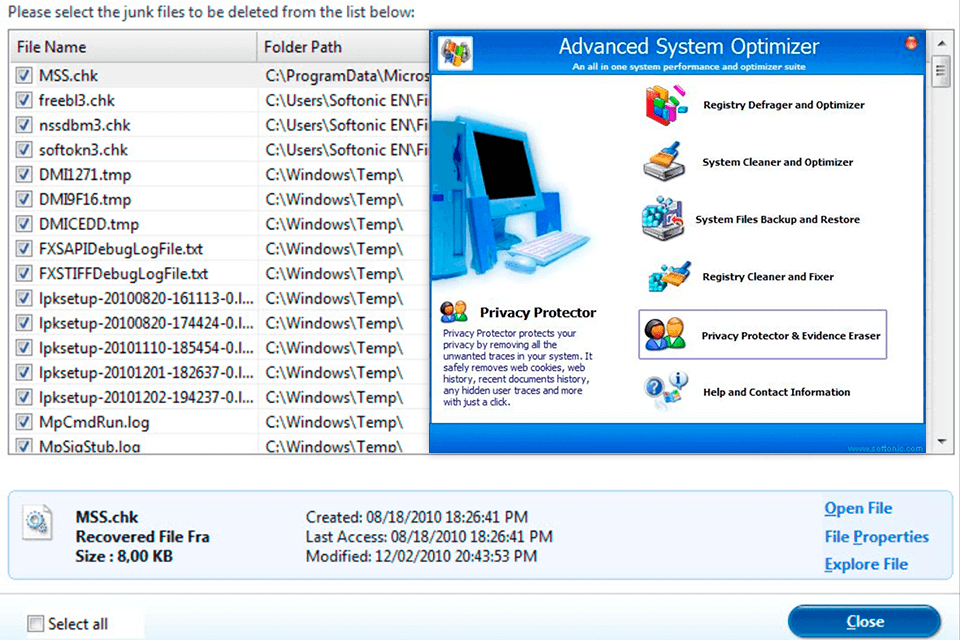This screenshot has width=960, height=640.
Task: Click the System Files Backup and Restore icon
Action: click(x=663, y=219)
